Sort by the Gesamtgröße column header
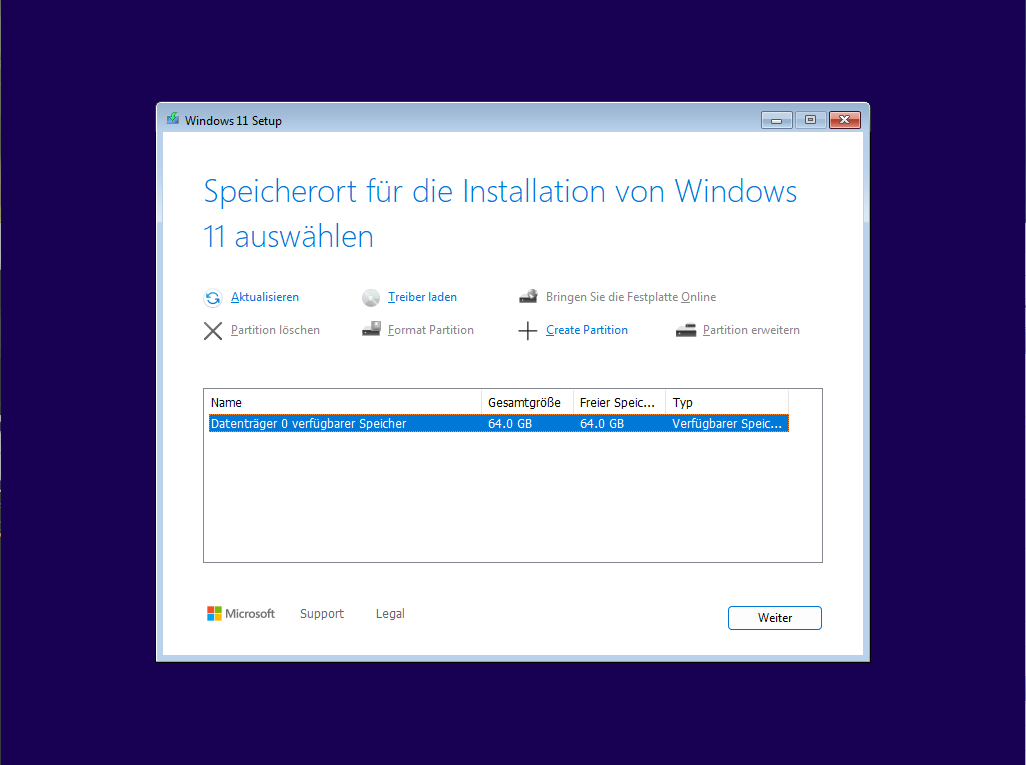The width and height of the screenshot is (1026, 765). coord(527,402)
